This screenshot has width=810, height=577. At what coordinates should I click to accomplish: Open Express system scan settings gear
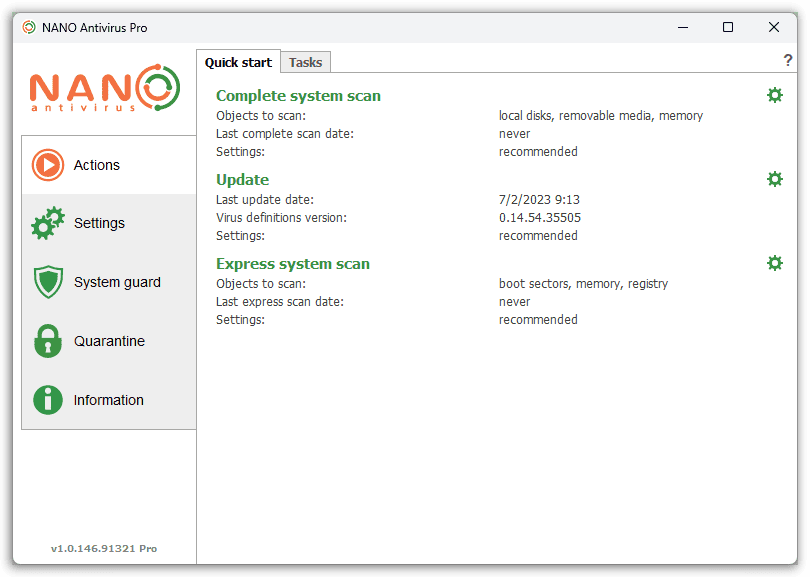point(774,263)
